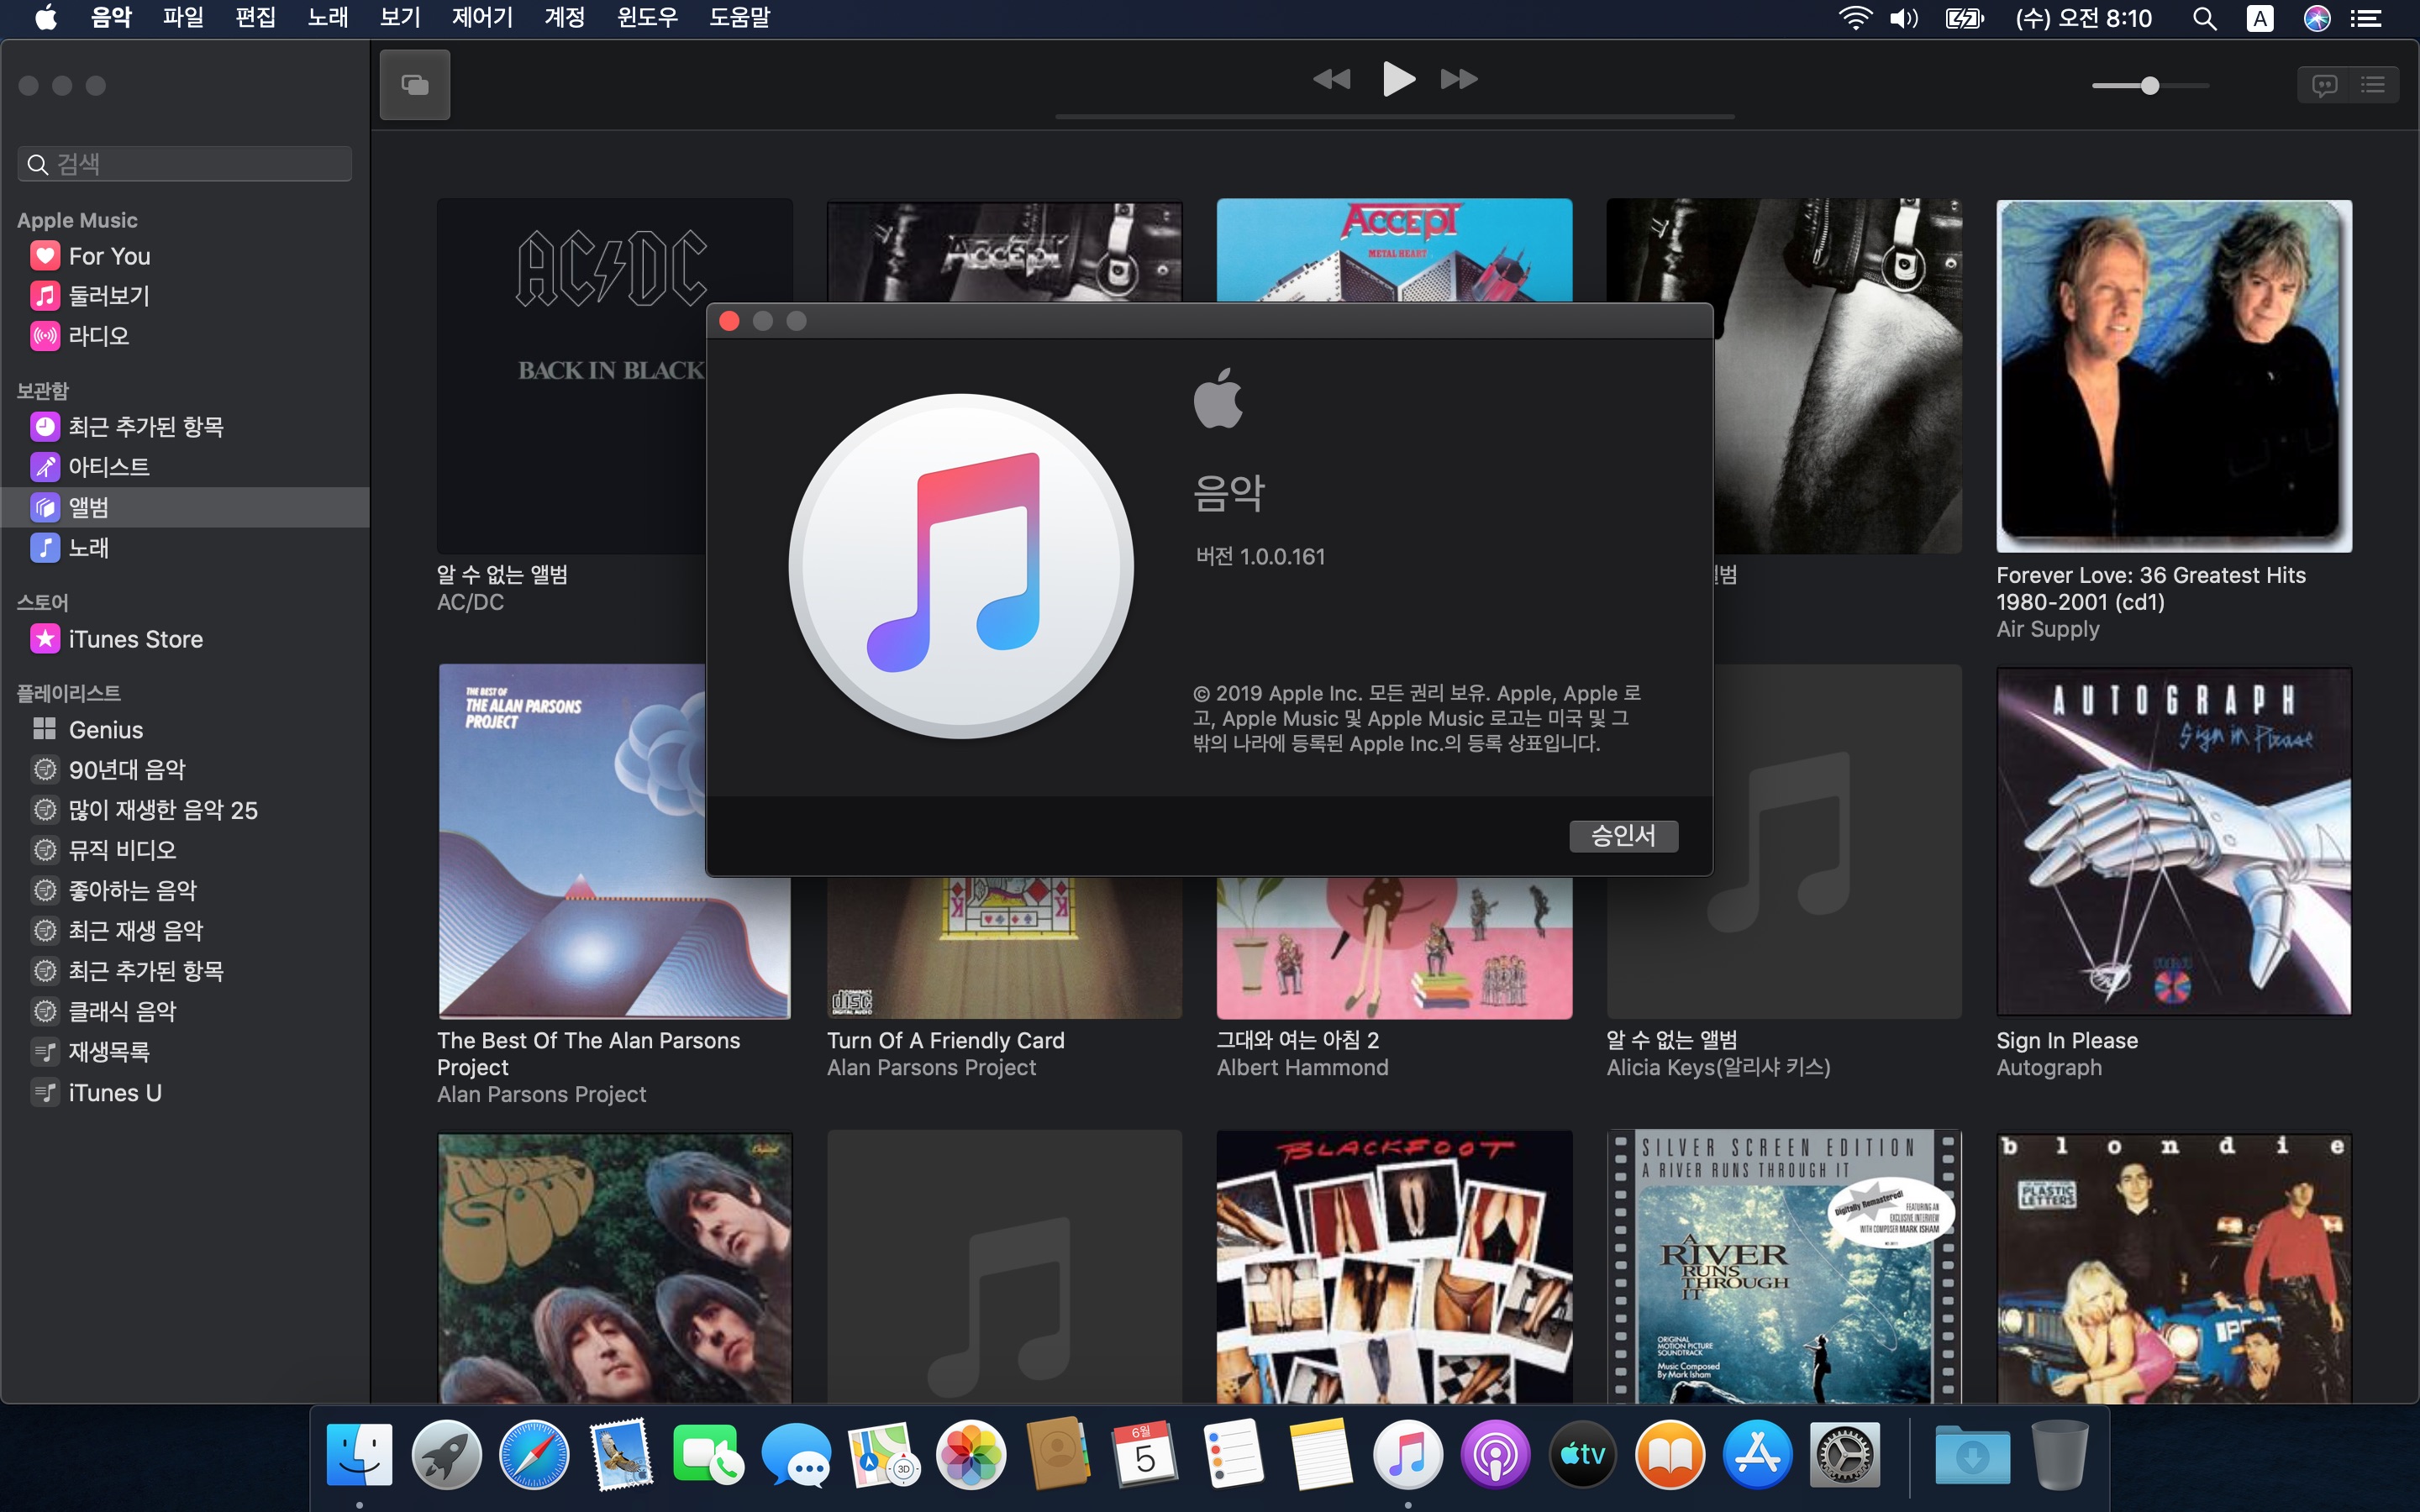Open the Autograph Sign In Please album
Image resolution: width=2420 pixels, height=1512 pixels.
coord(2174,842)
